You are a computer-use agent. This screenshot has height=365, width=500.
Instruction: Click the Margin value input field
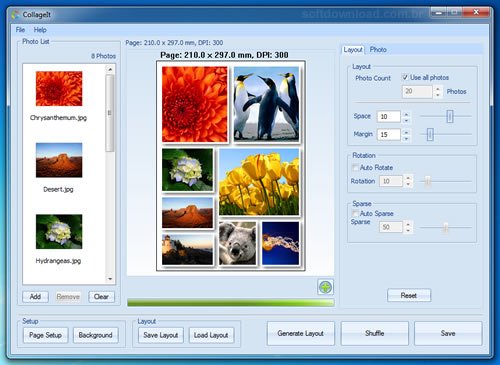(x=389, y=134)
